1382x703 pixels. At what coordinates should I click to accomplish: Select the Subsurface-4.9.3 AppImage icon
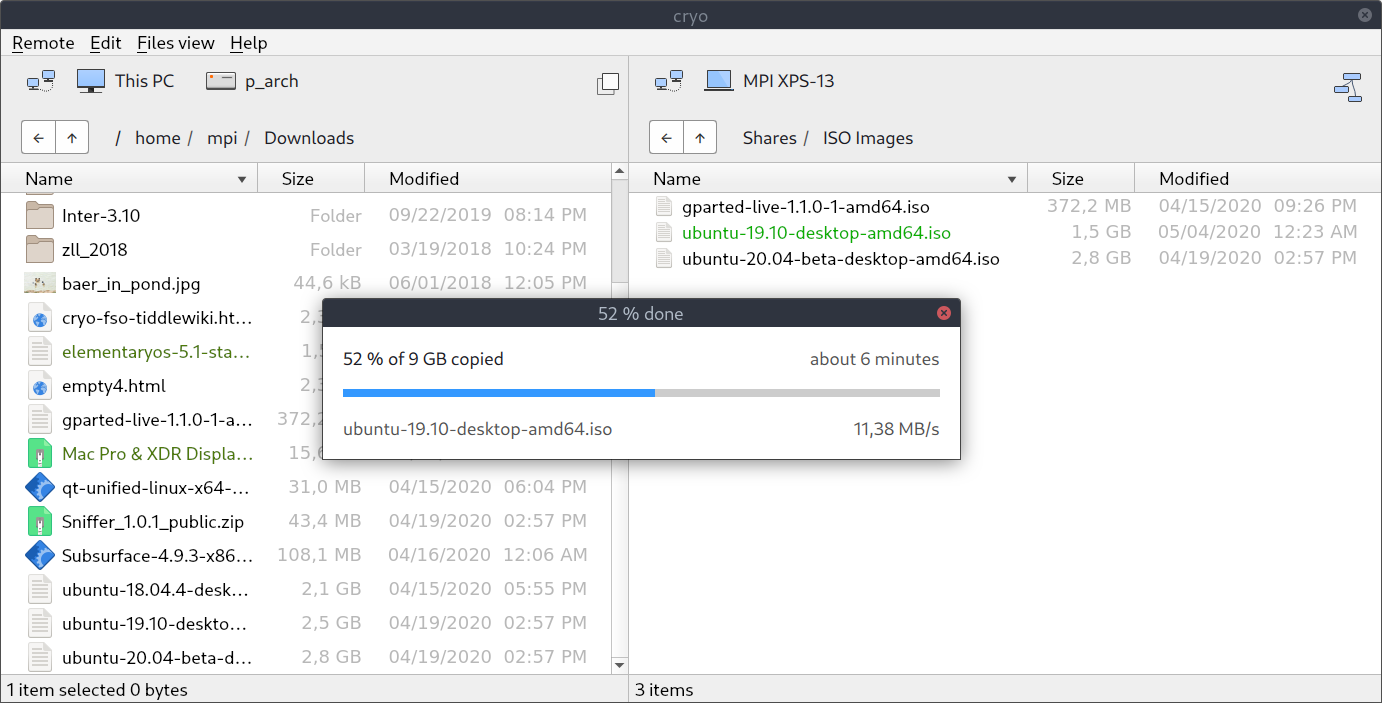click(40, 555)
